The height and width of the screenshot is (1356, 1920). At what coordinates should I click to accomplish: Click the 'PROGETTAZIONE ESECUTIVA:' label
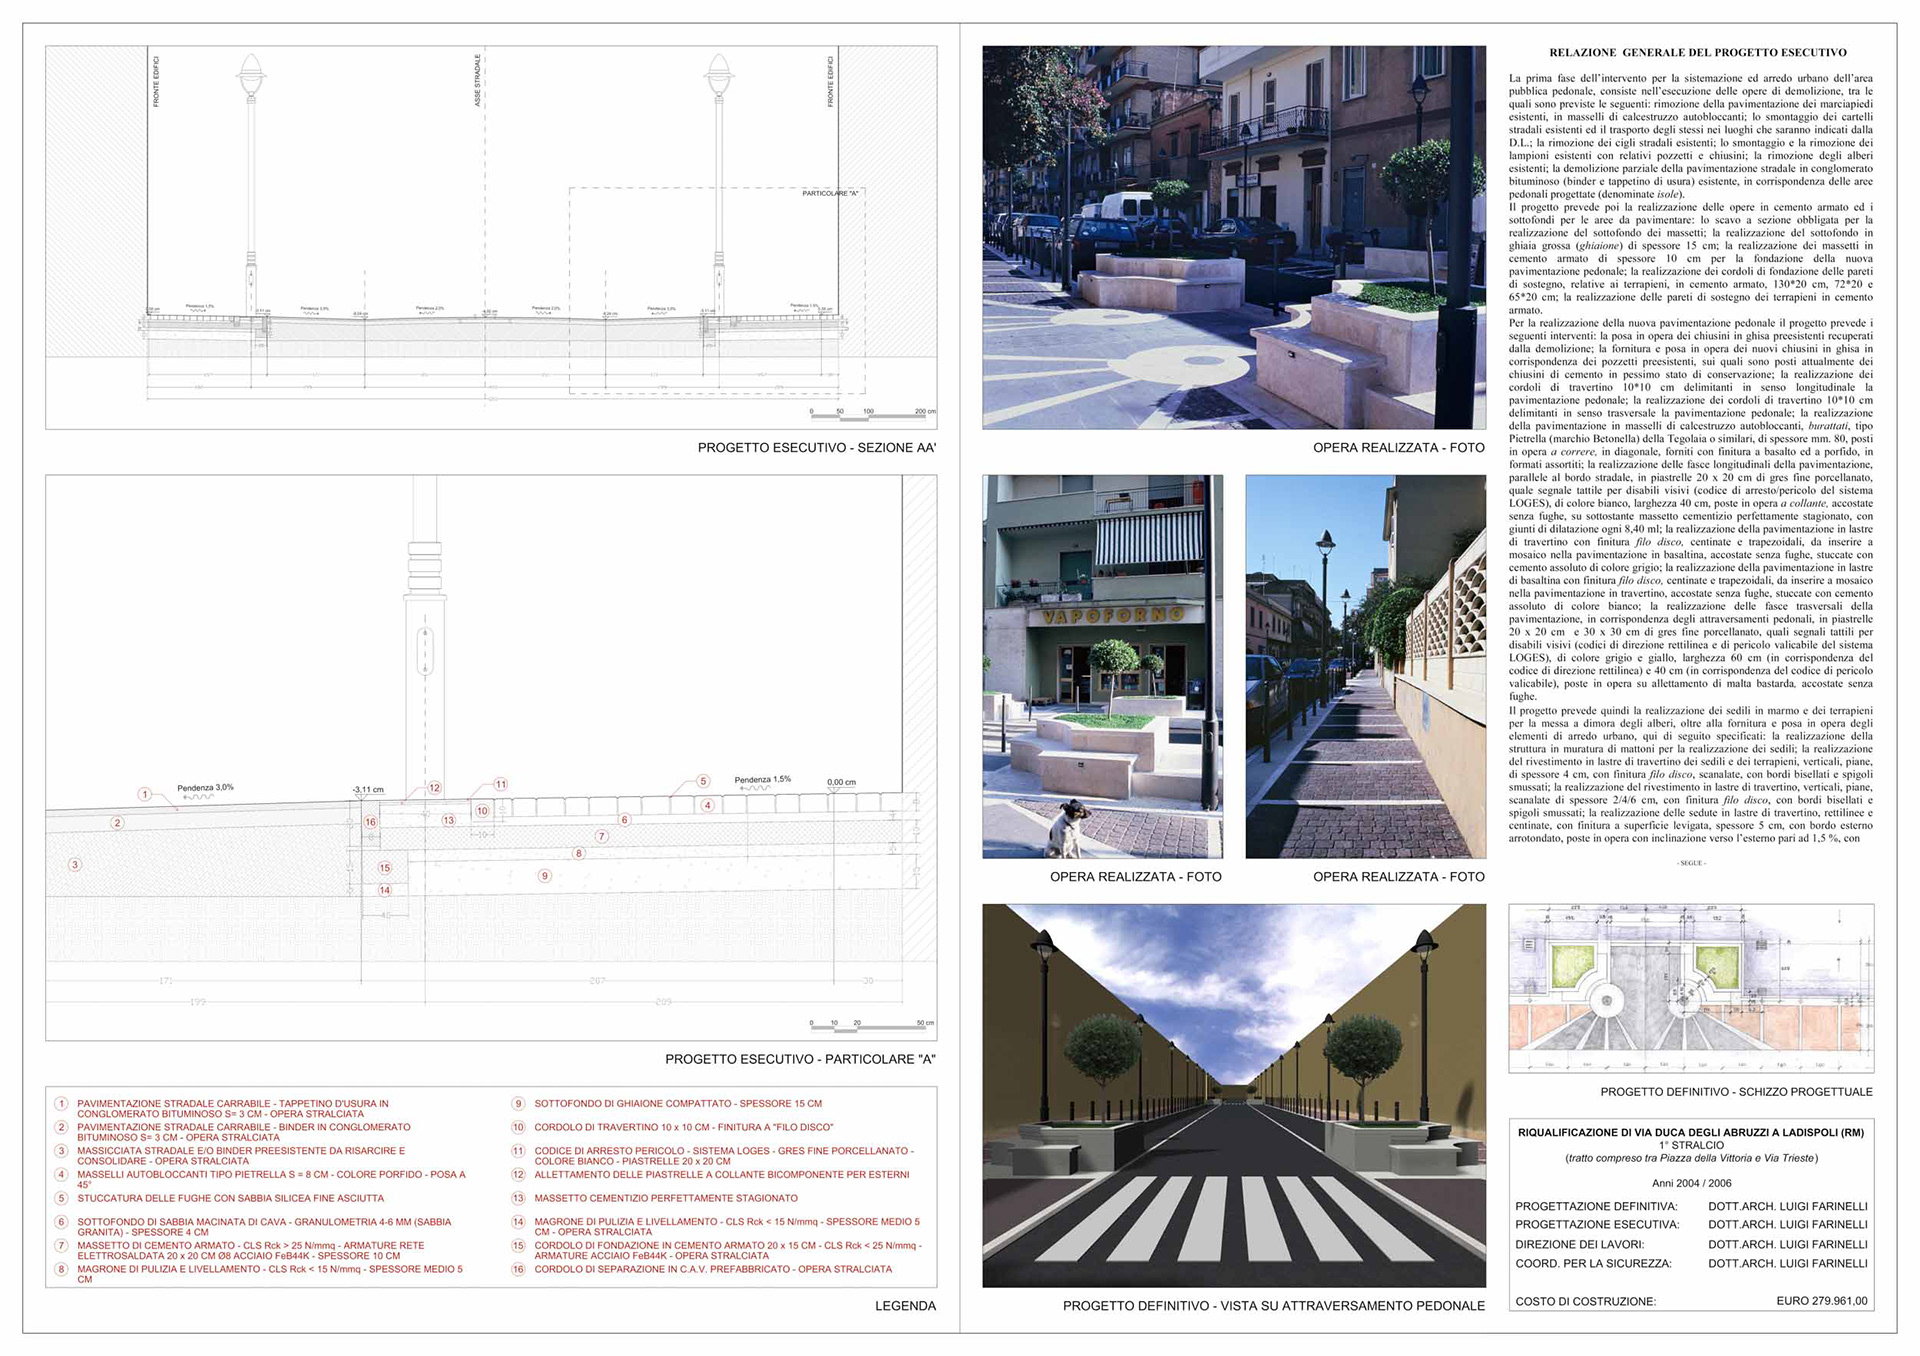coord(1596,1225)
